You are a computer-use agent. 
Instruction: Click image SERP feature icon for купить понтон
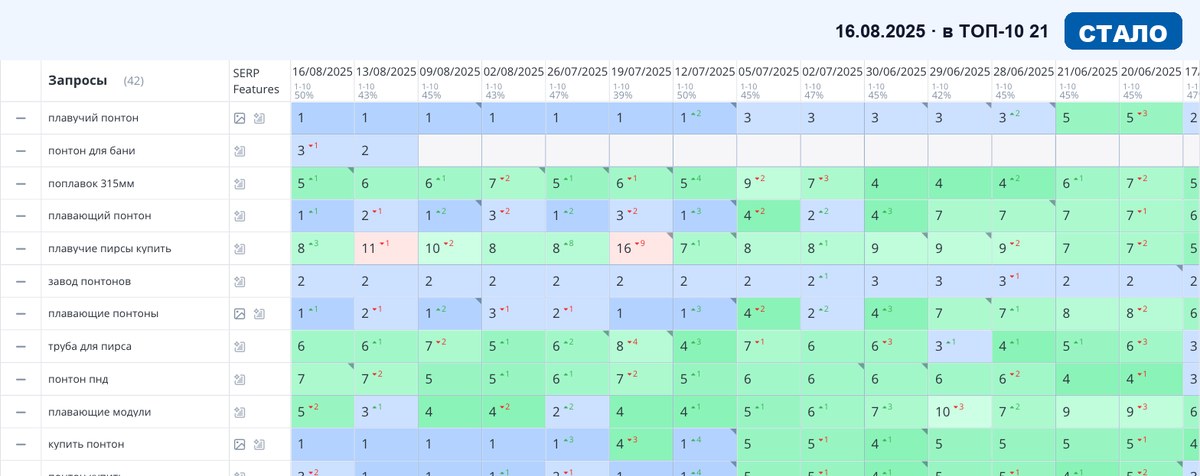click(239, 444)
